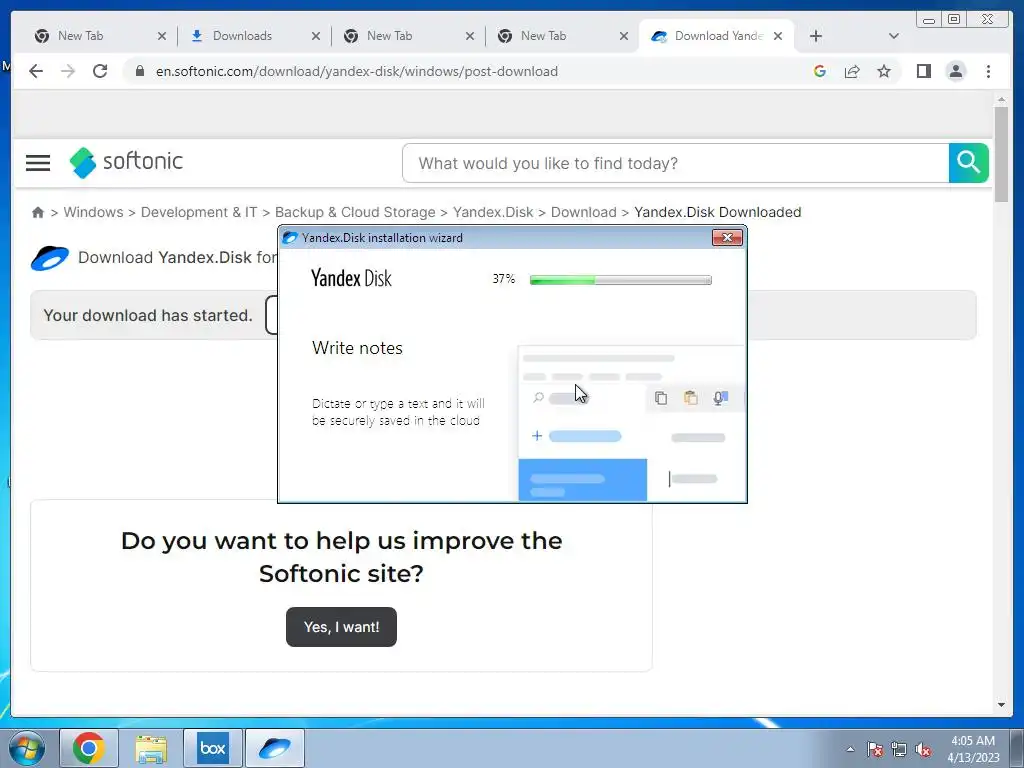Open the Chrome profile avatar
This screenshot has width=1024, height=768.
(x=955, y=71)
